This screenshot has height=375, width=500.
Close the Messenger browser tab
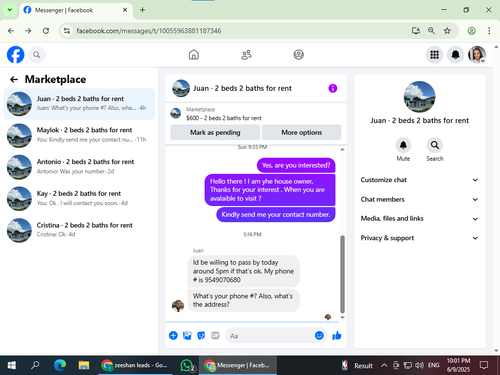(125, 10)
